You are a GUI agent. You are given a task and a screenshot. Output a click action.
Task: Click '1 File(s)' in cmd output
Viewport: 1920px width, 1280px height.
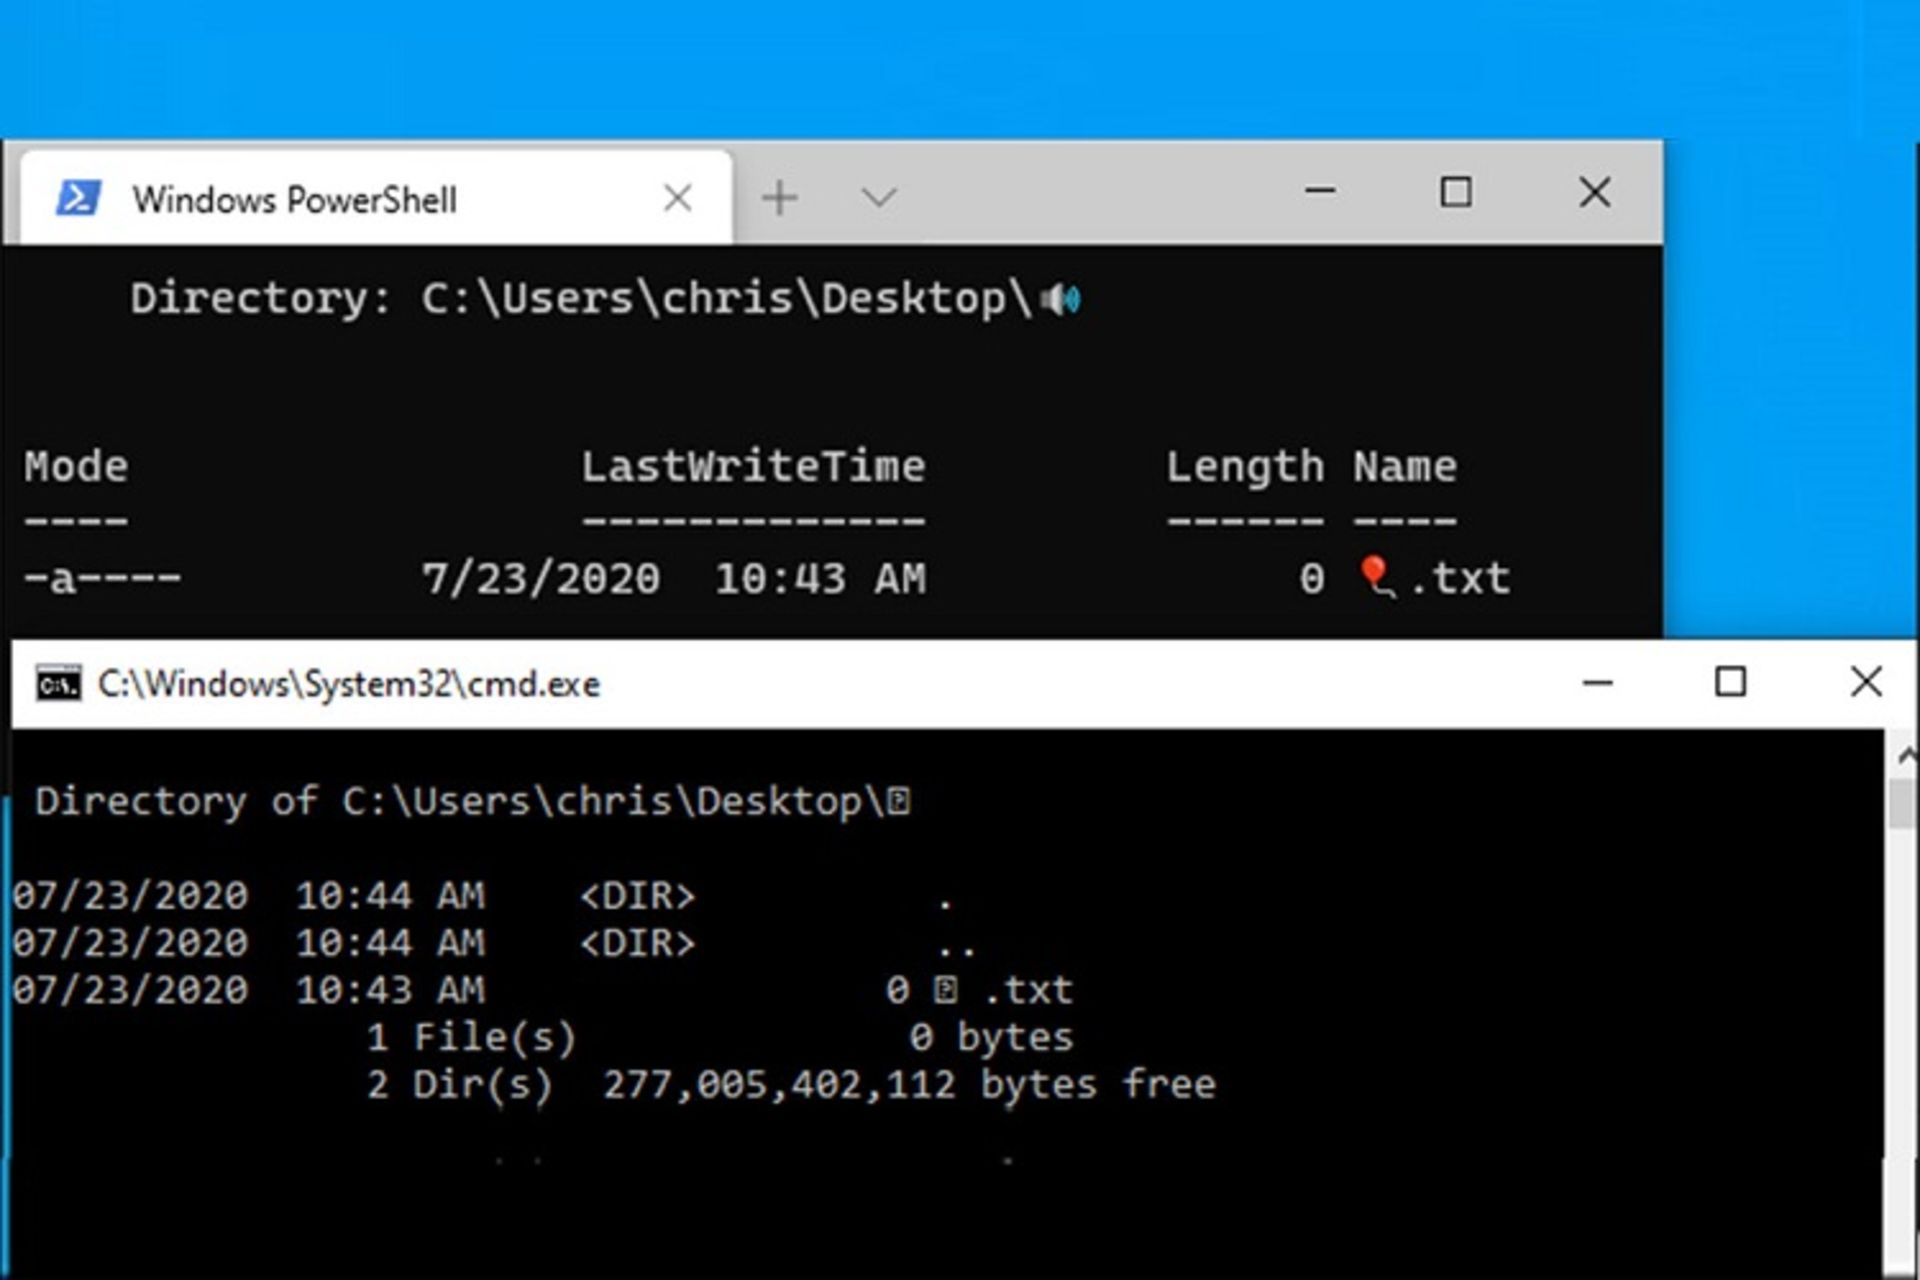pos(471,1038)
